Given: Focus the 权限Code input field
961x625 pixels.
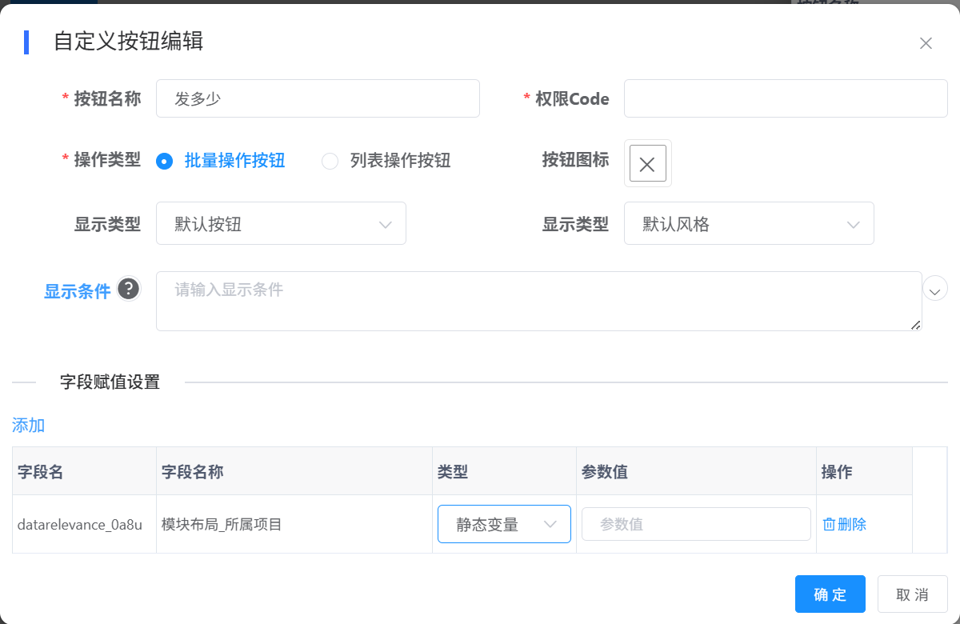Looking at the screenshot, I should click(x=785, y=99).
